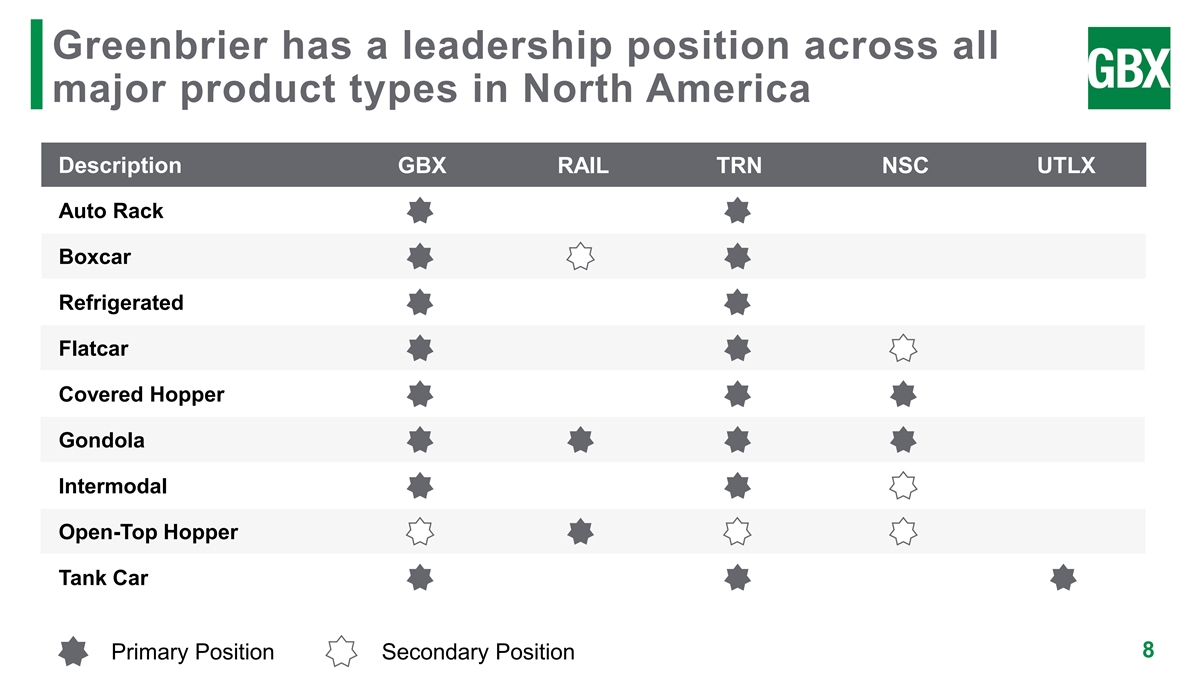This screenshot has width=1200, height=675.
Task: Click the Description column header
Action: (x=120, y=166)
